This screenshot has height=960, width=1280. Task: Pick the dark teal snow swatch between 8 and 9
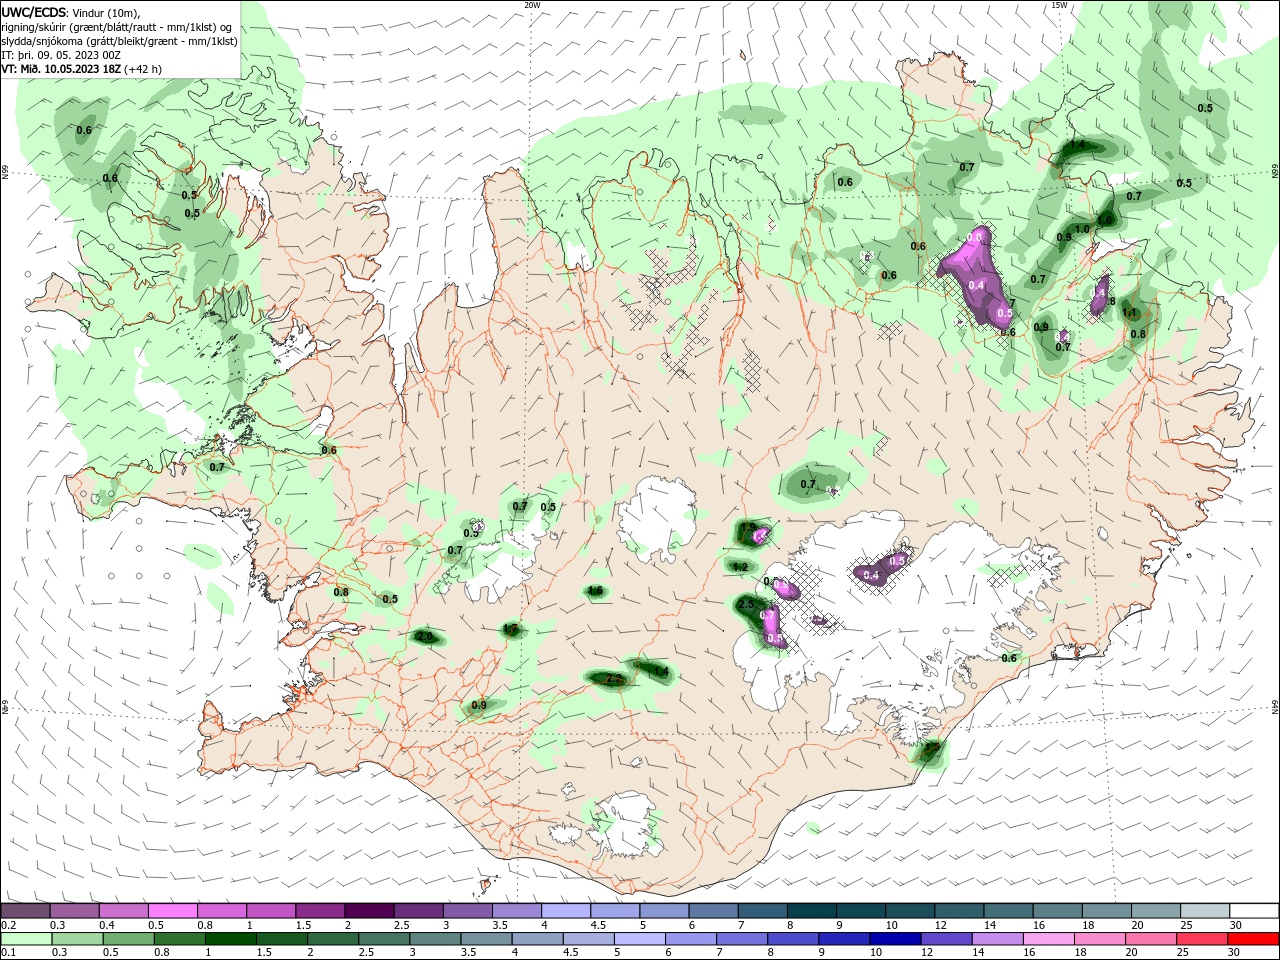(810, 910)
